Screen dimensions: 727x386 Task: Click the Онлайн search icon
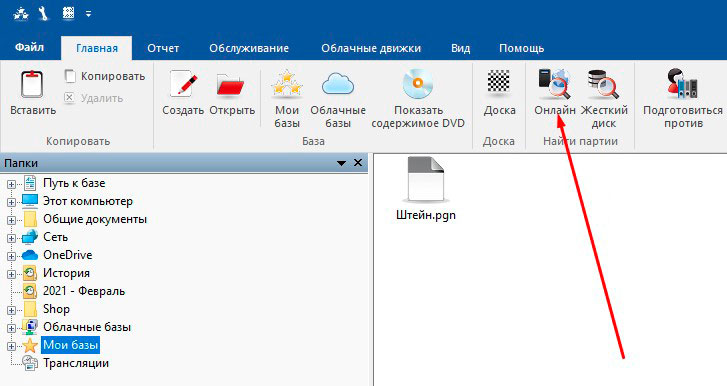(x=555, y=84)
